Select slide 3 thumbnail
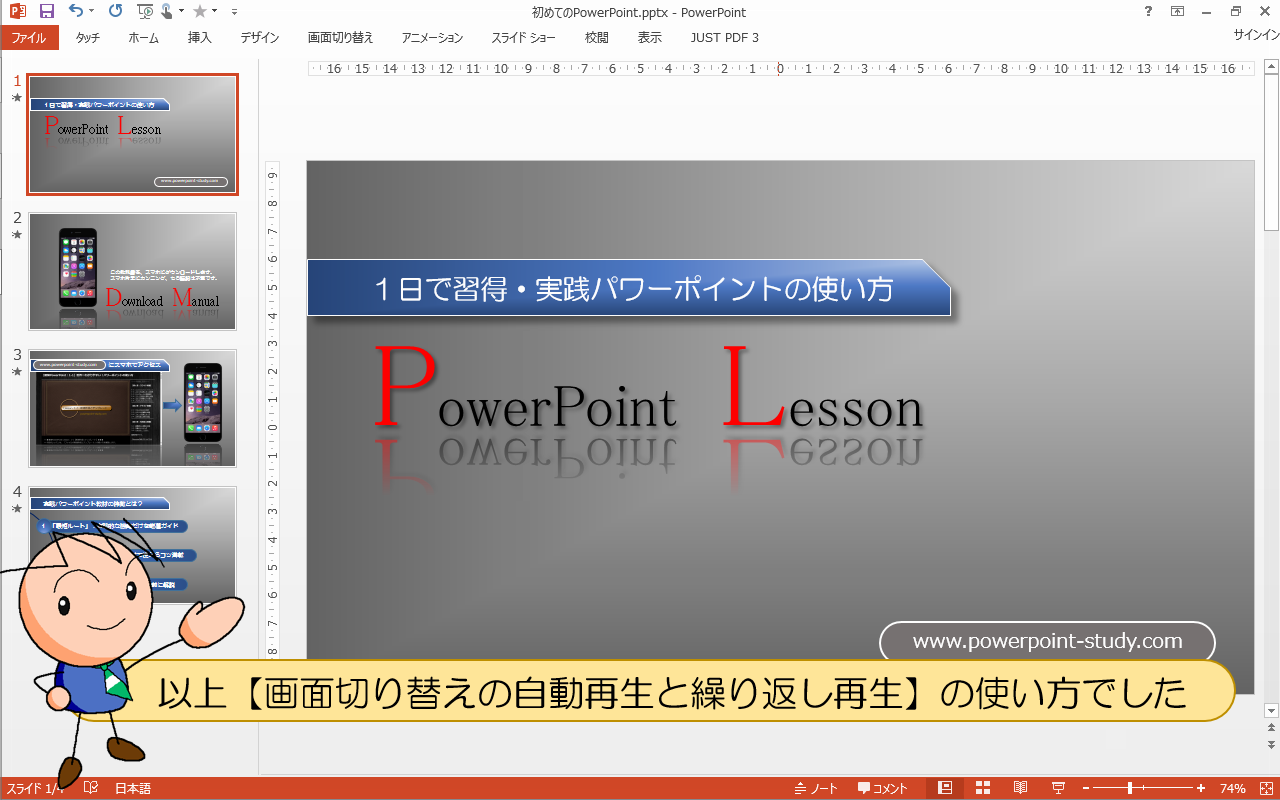 pyautogui.click(x=133, y=408)
